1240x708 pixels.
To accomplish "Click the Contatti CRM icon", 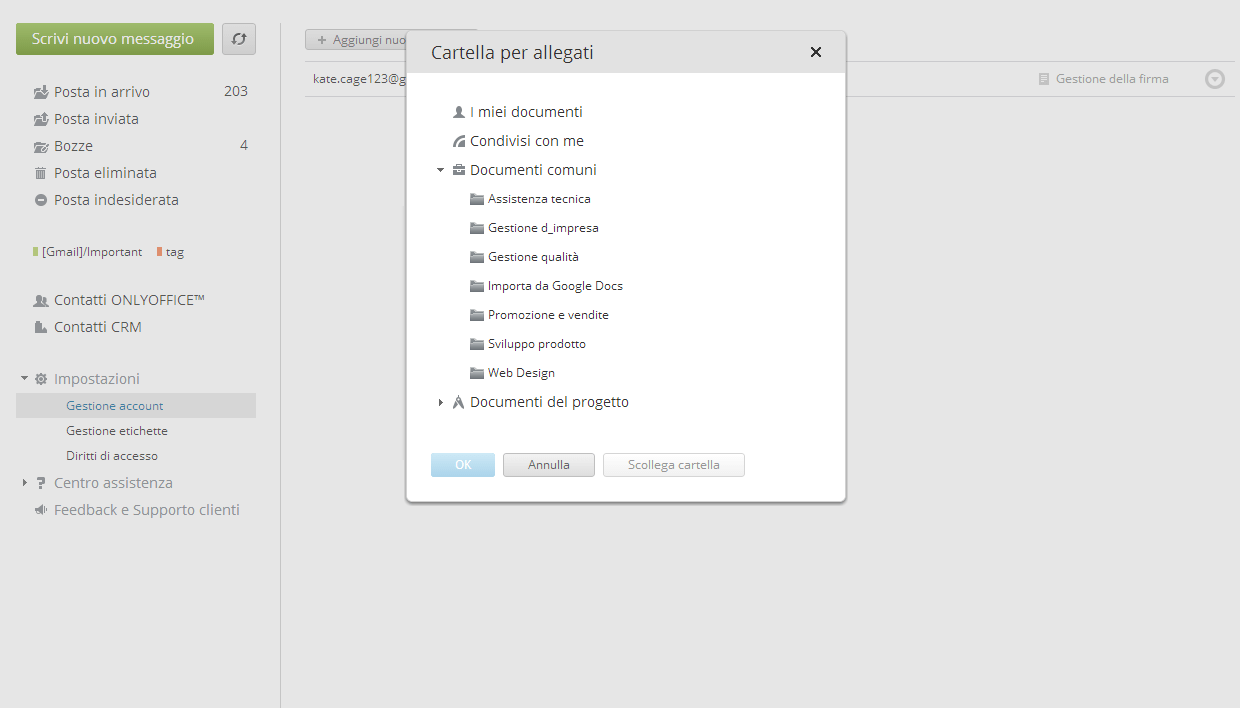I will pyautogui.click(x=41, y=327).
